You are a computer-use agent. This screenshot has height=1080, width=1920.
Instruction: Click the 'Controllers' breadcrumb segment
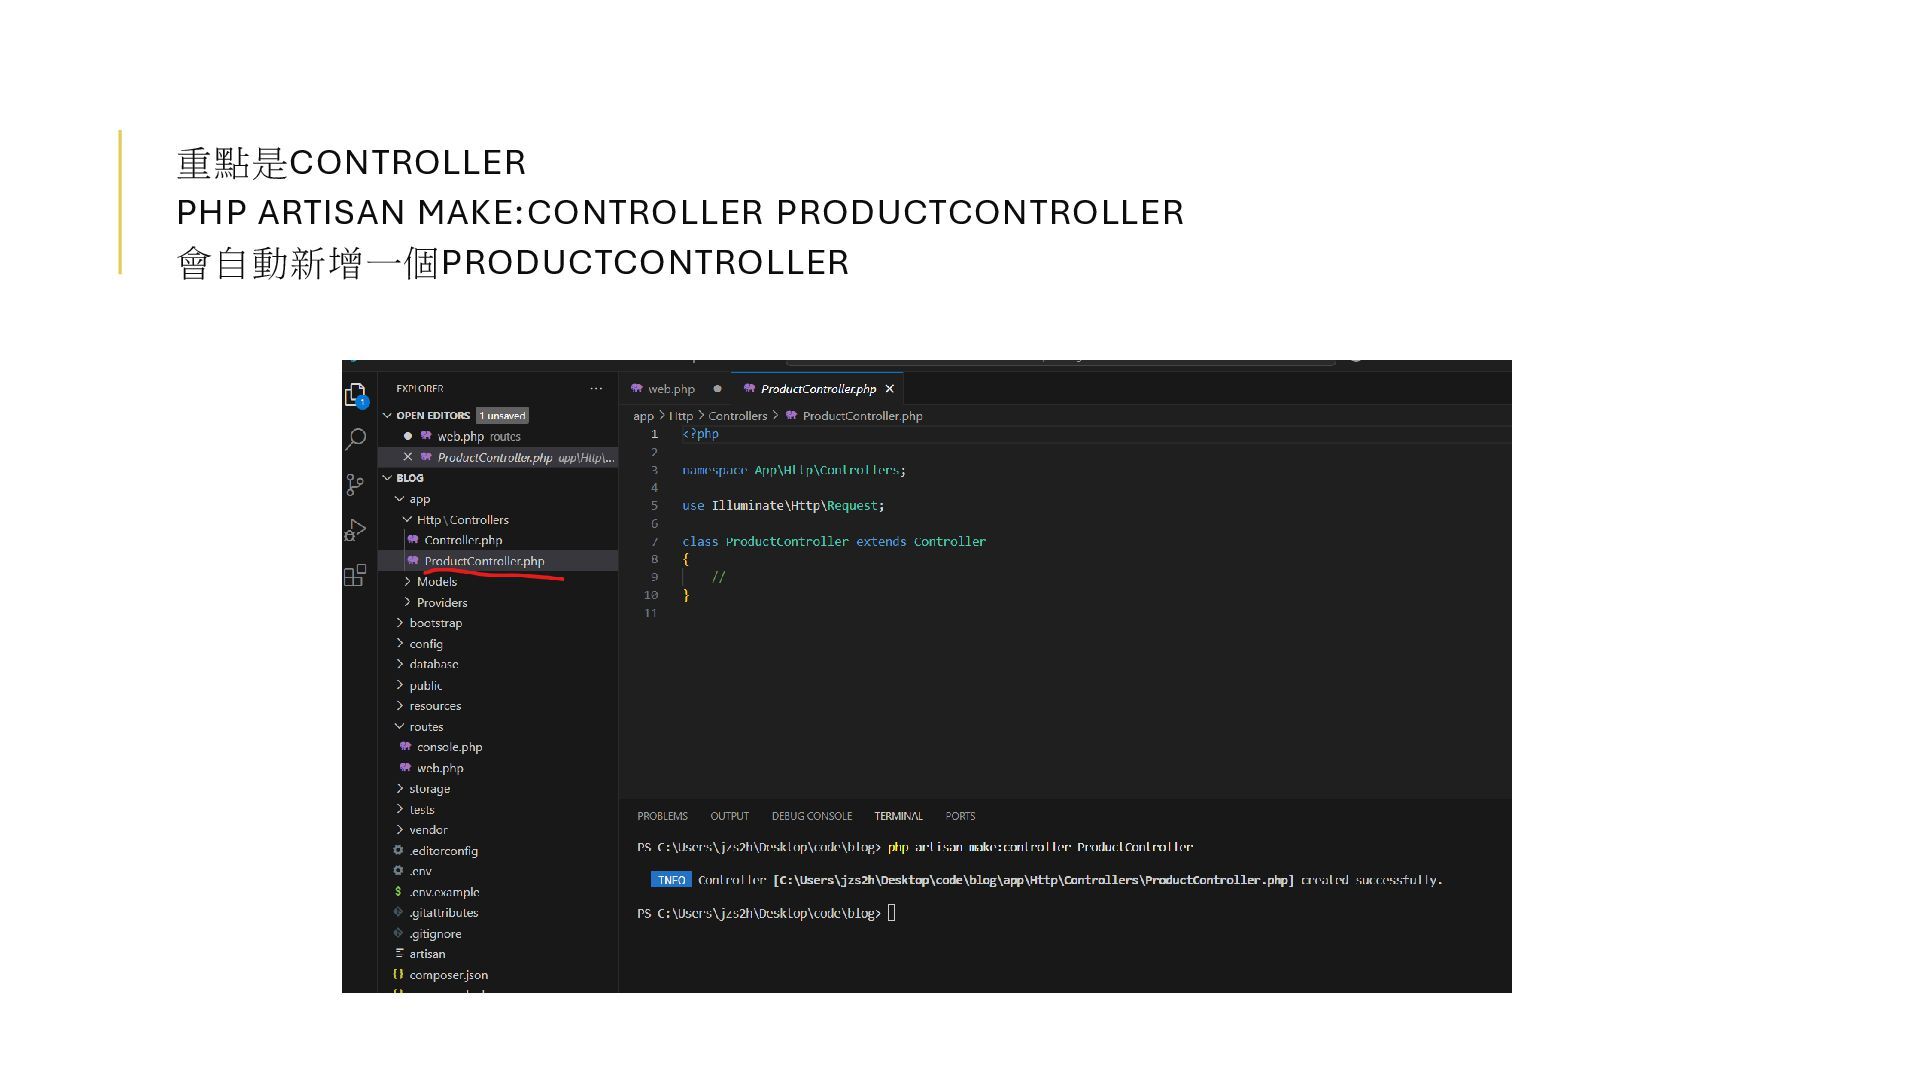tap(738, 416)
